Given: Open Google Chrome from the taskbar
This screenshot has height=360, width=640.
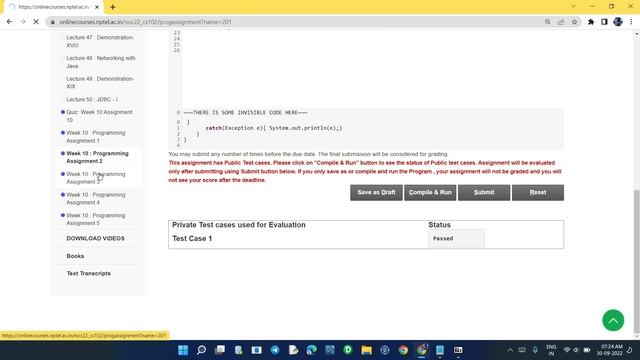Looking at the screenshot, I should (403, 350).
